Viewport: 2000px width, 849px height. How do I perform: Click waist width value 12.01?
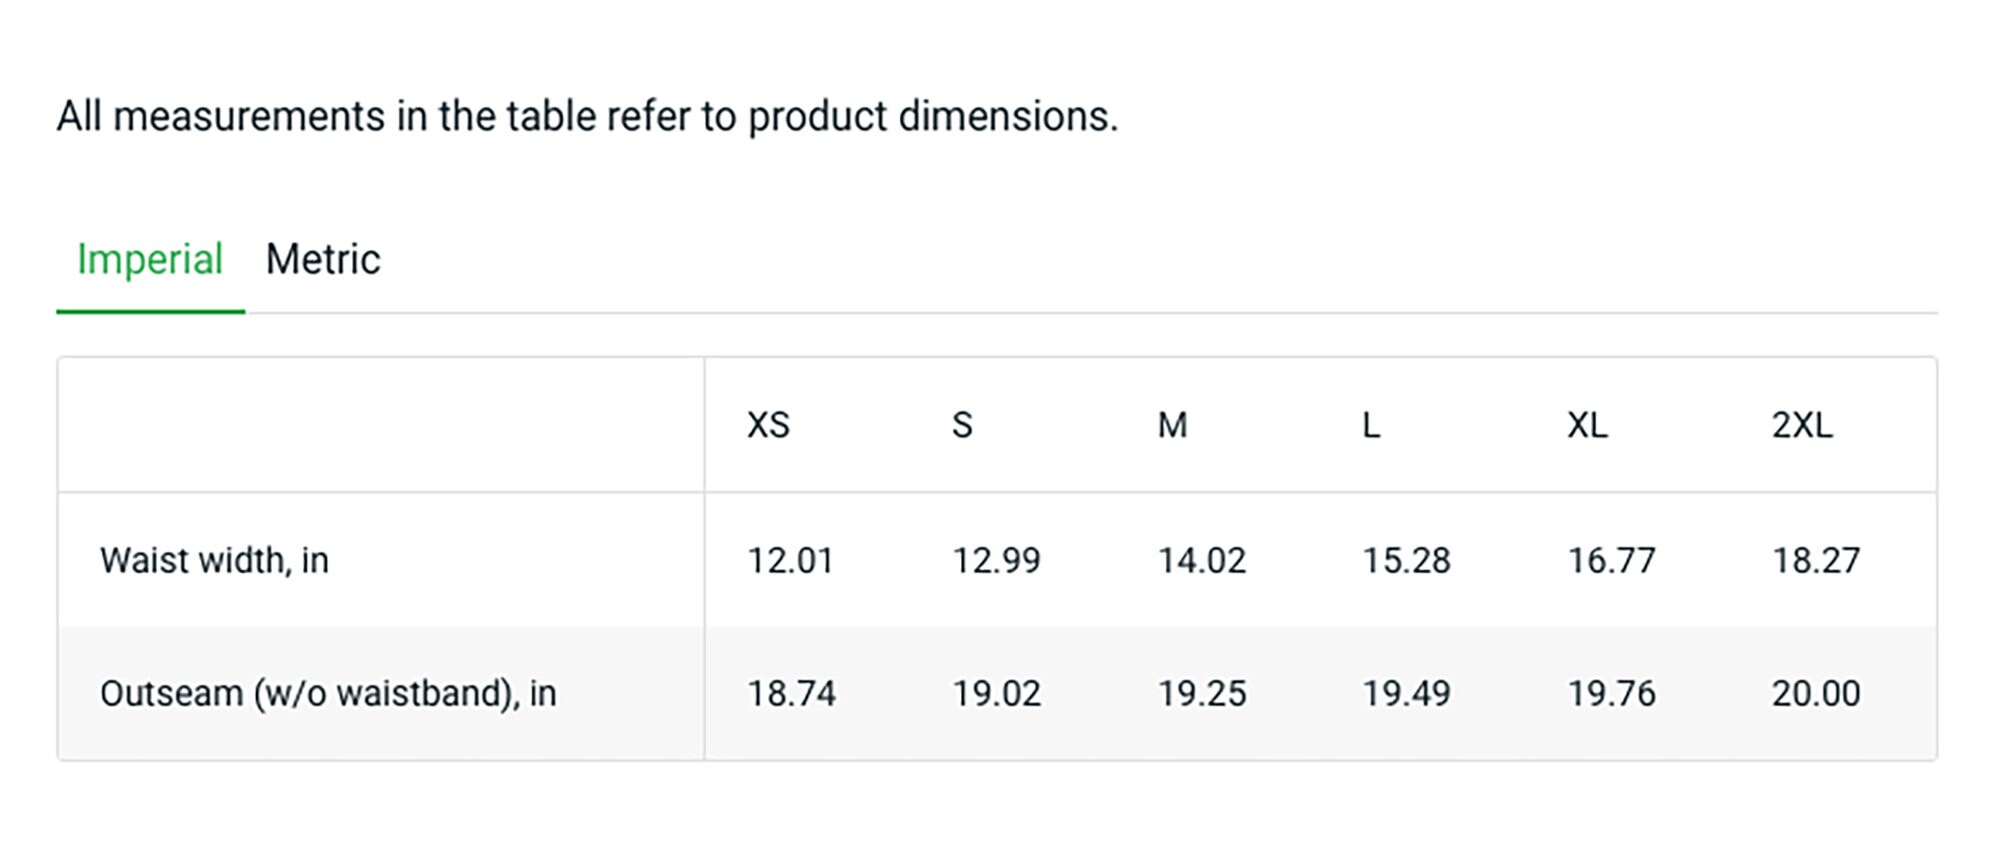point(790,560)
